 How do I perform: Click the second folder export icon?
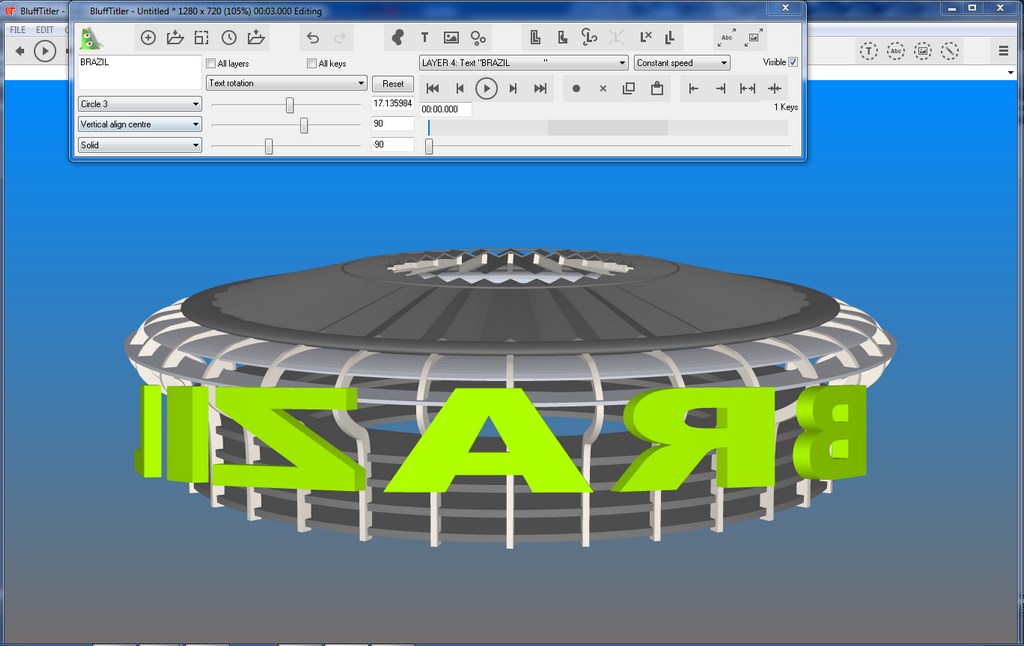(x=256, y=38)
